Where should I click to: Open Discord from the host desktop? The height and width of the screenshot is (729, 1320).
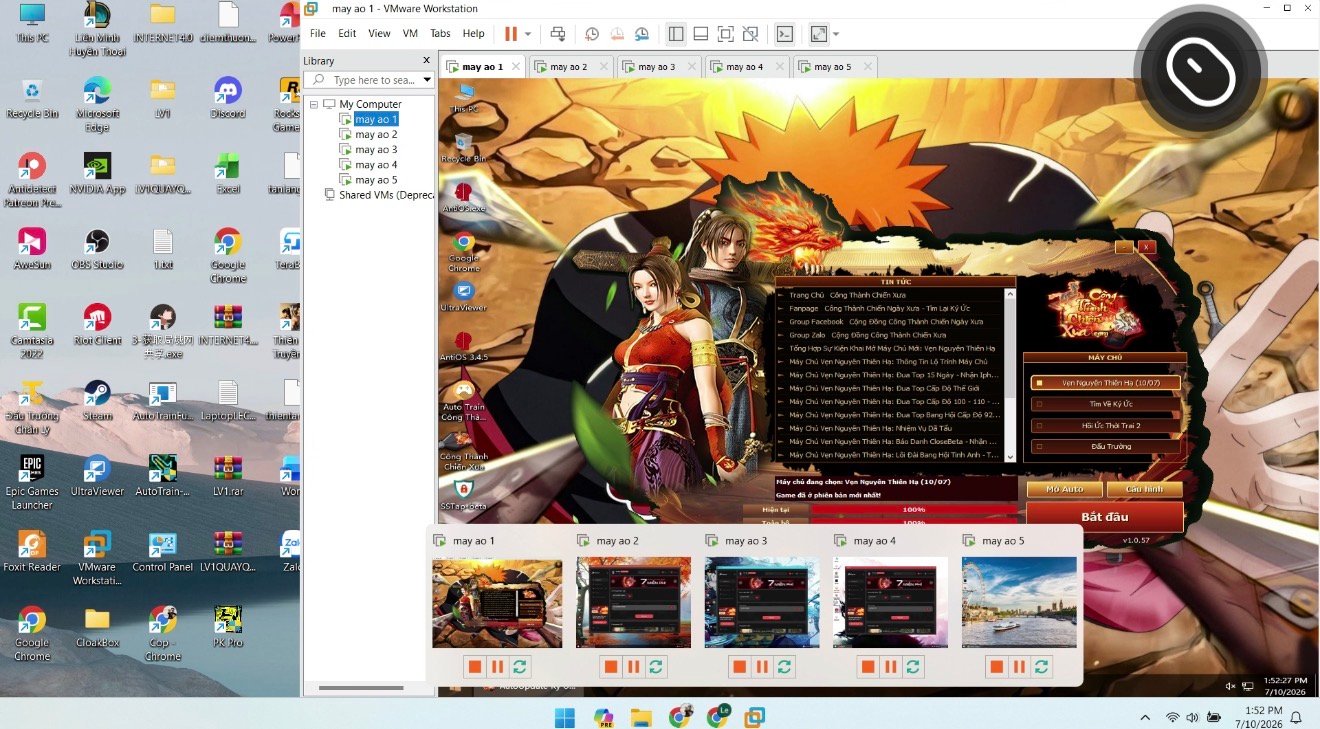(x=228, y=97)
